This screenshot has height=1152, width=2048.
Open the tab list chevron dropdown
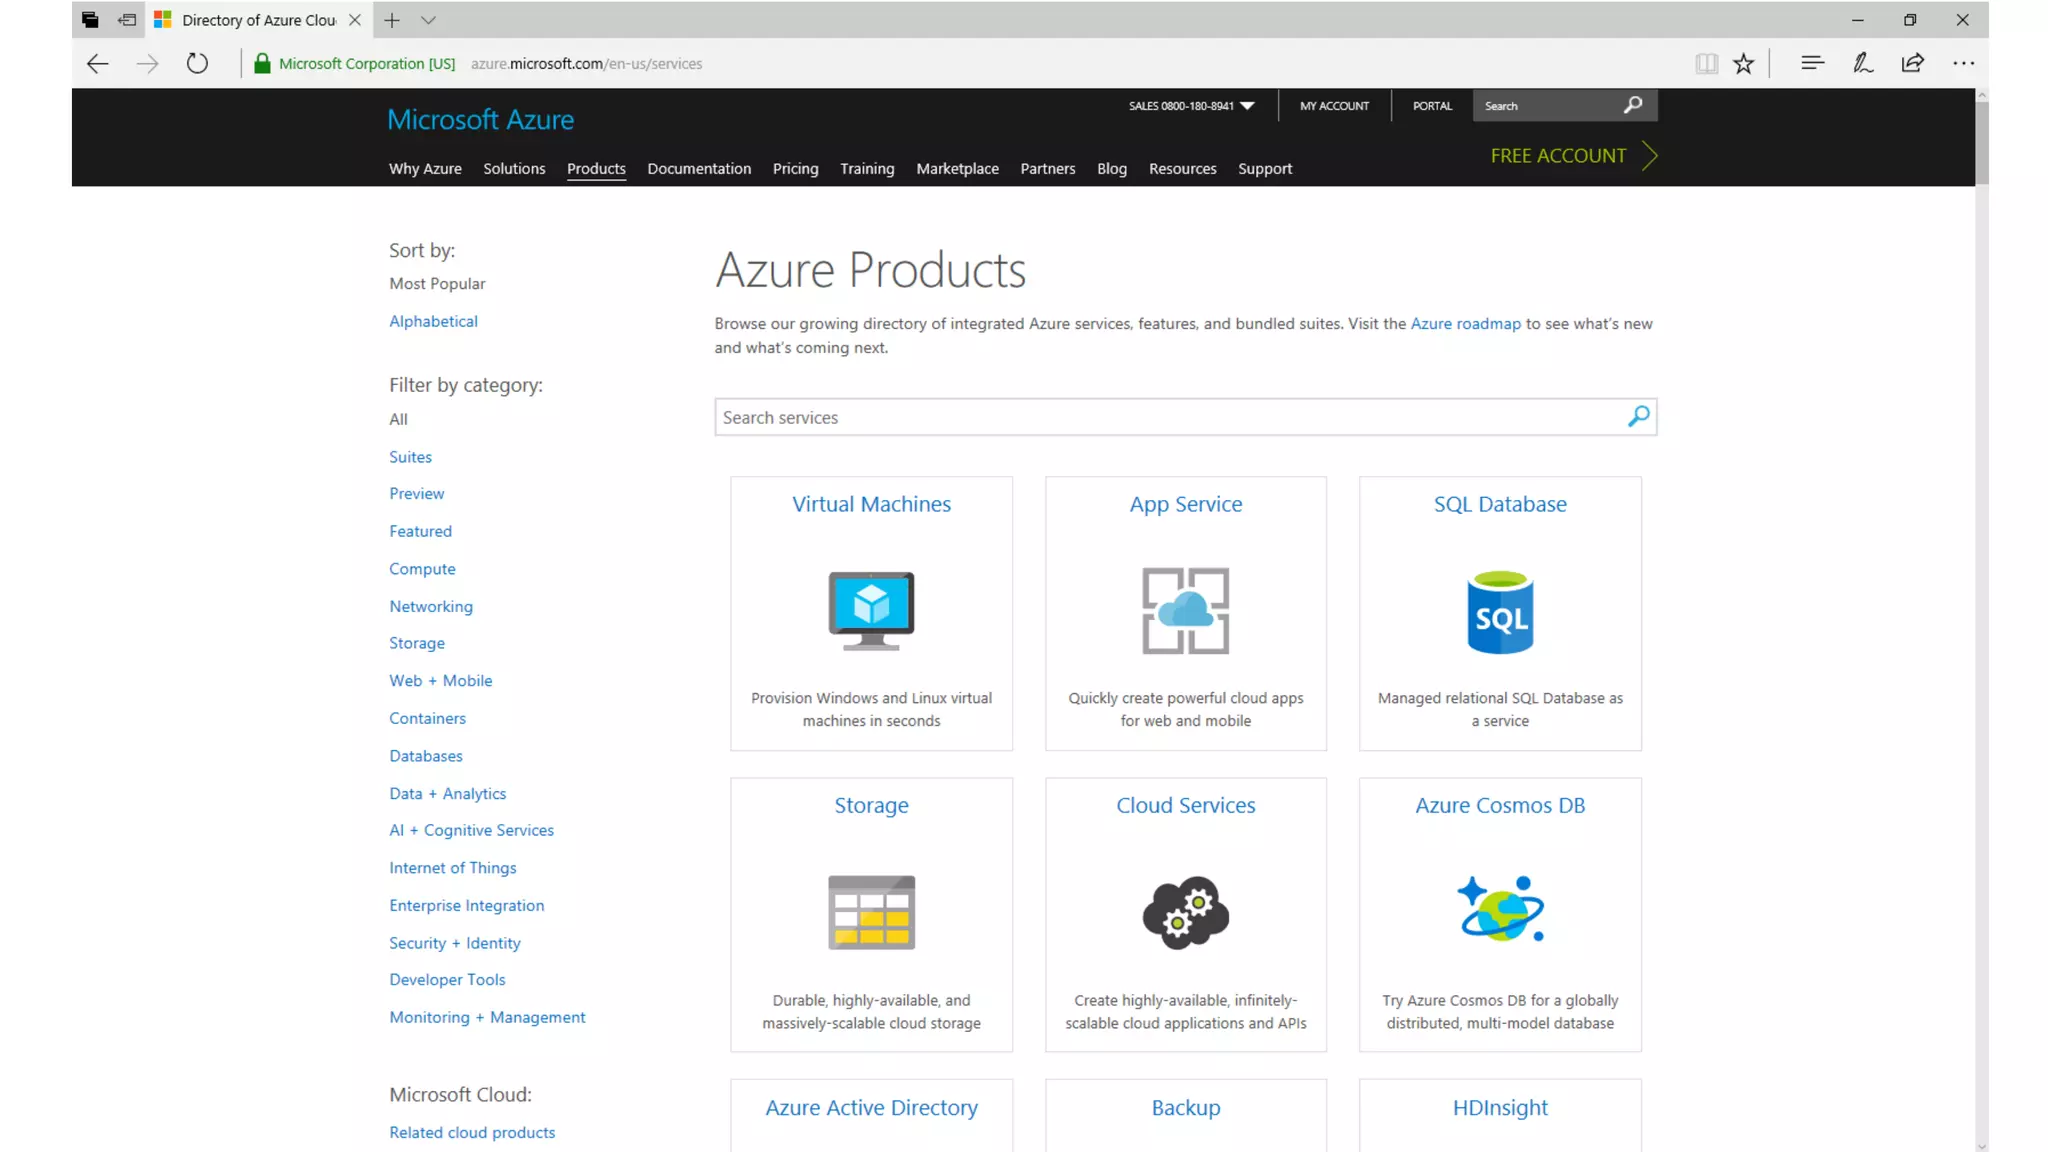[x=428, y=20]
